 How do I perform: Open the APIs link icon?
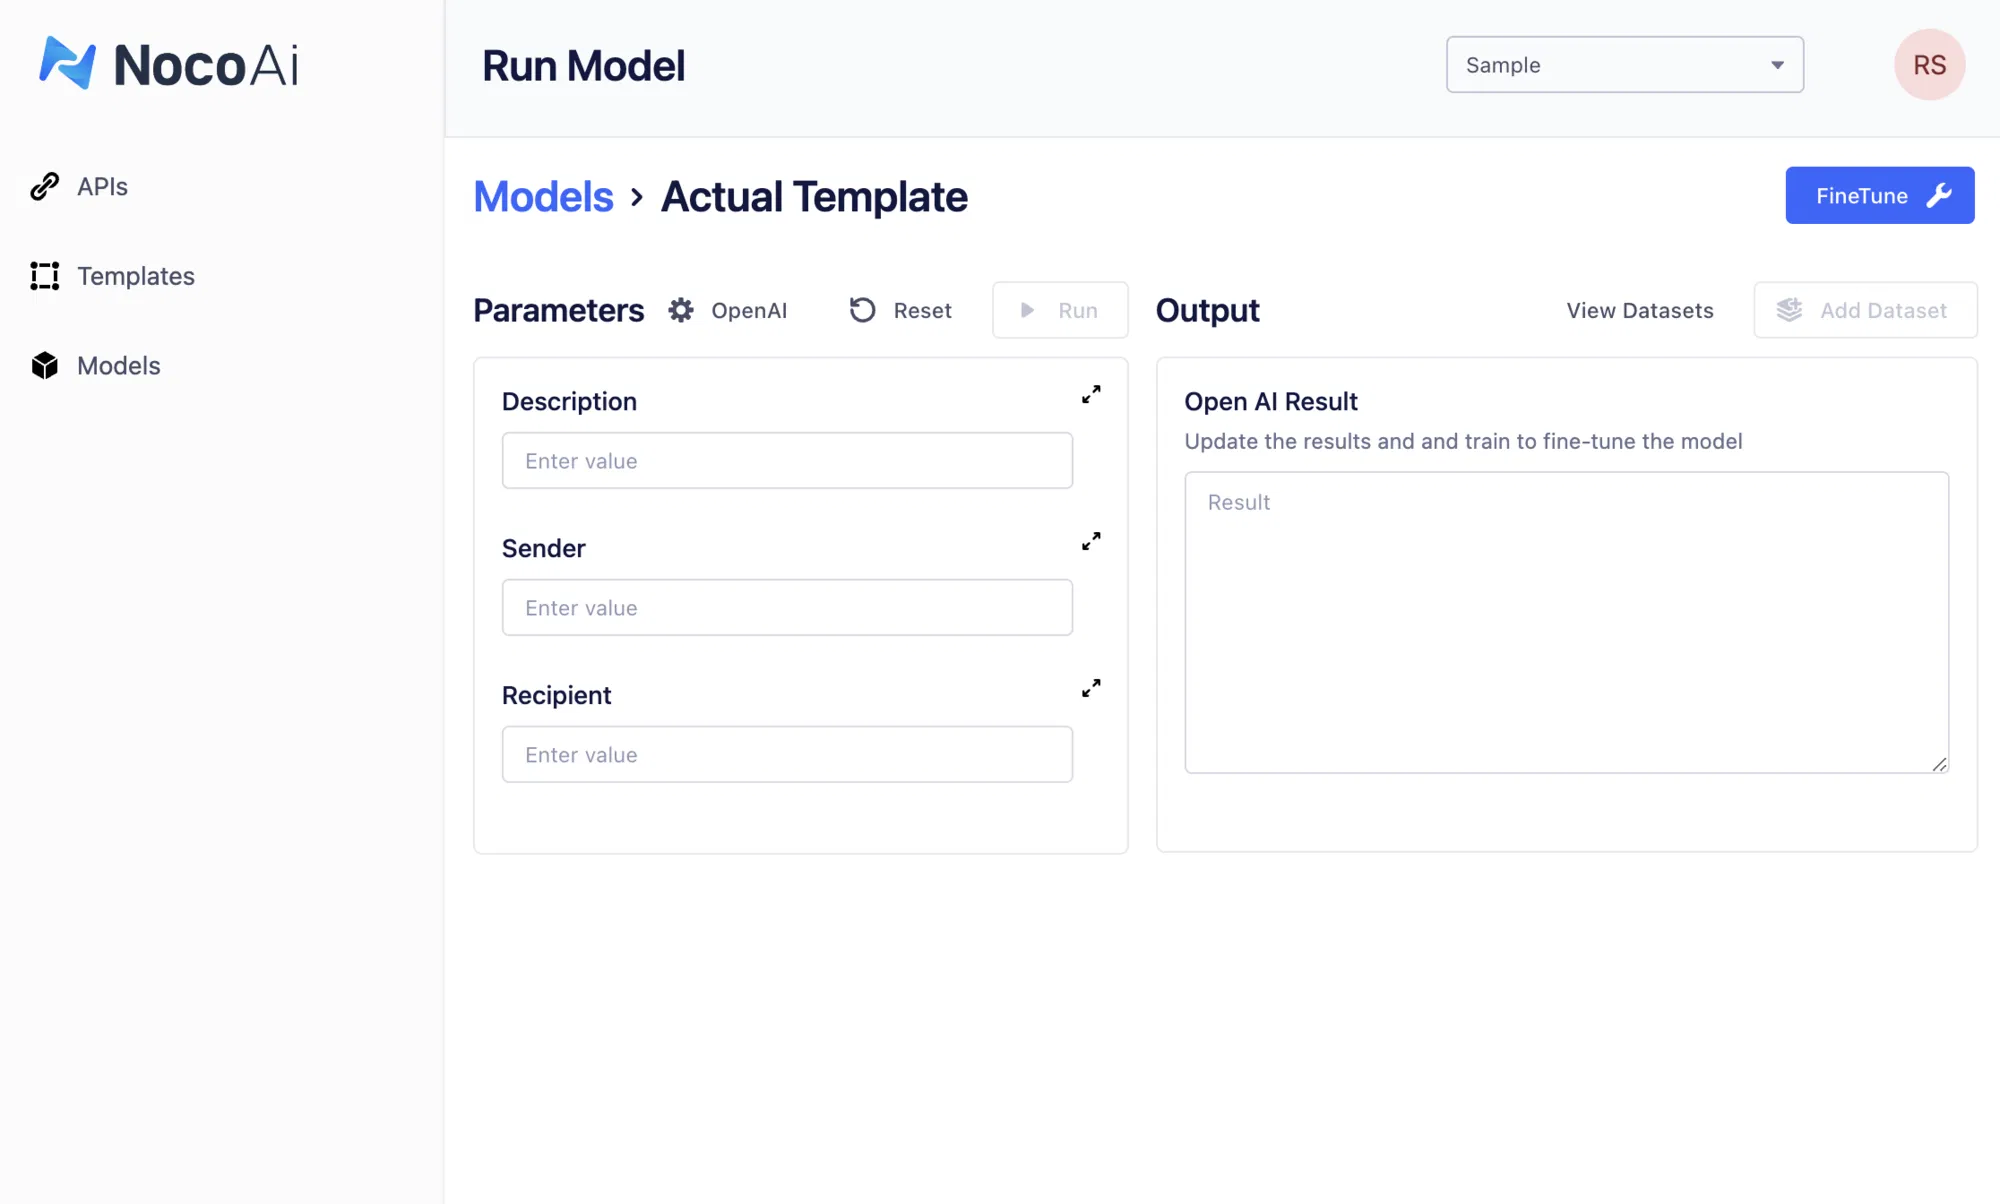click(44, 187)
